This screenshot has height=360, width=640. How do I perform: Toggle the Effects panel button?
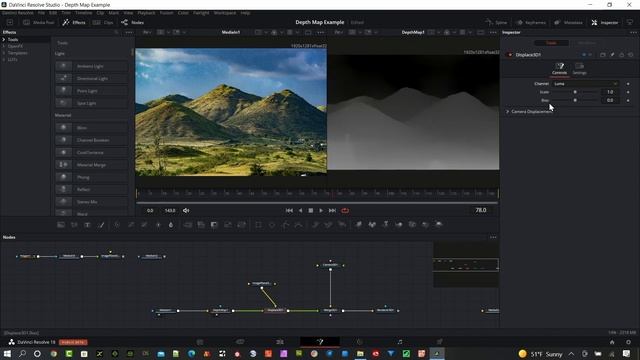(74, 22)
